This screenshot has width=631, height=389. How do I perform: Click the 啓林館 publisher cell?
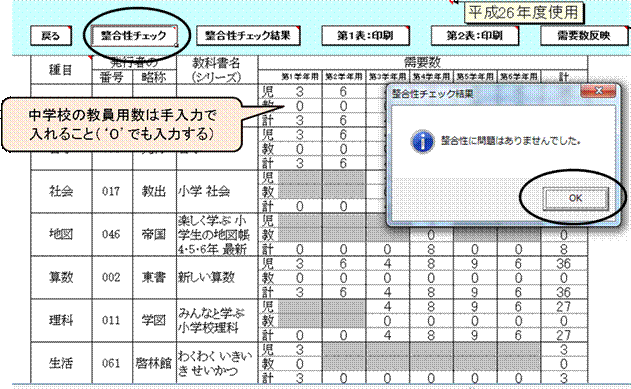(x=154, y=363)
